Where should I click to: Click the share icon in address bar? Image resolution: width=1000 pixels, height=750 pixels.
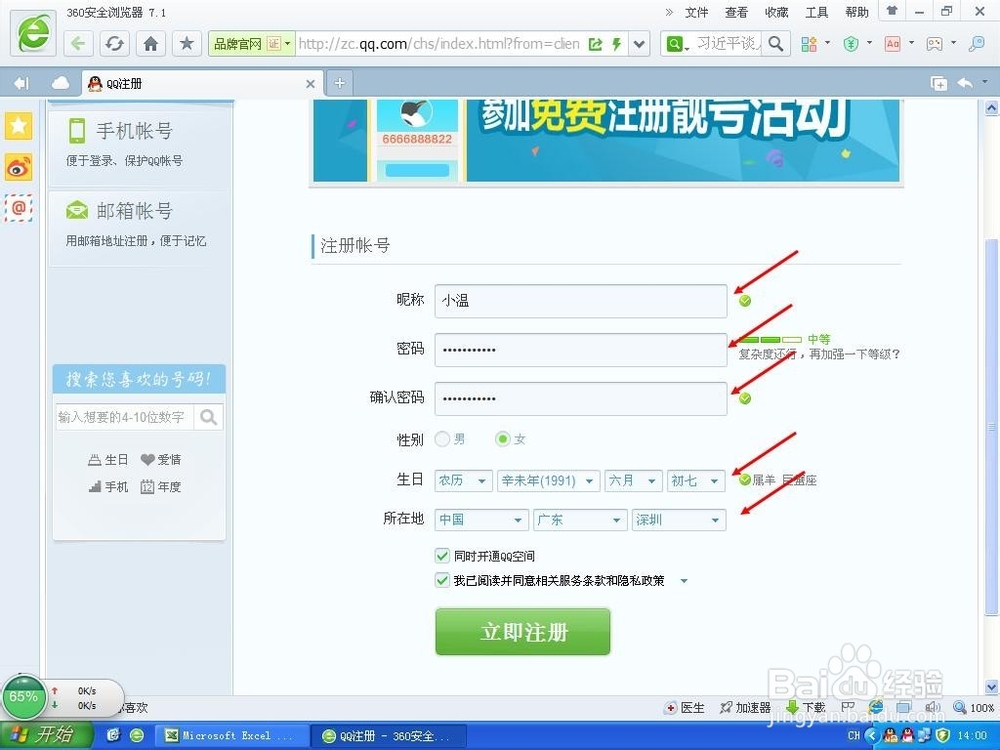tap(595, 43)
